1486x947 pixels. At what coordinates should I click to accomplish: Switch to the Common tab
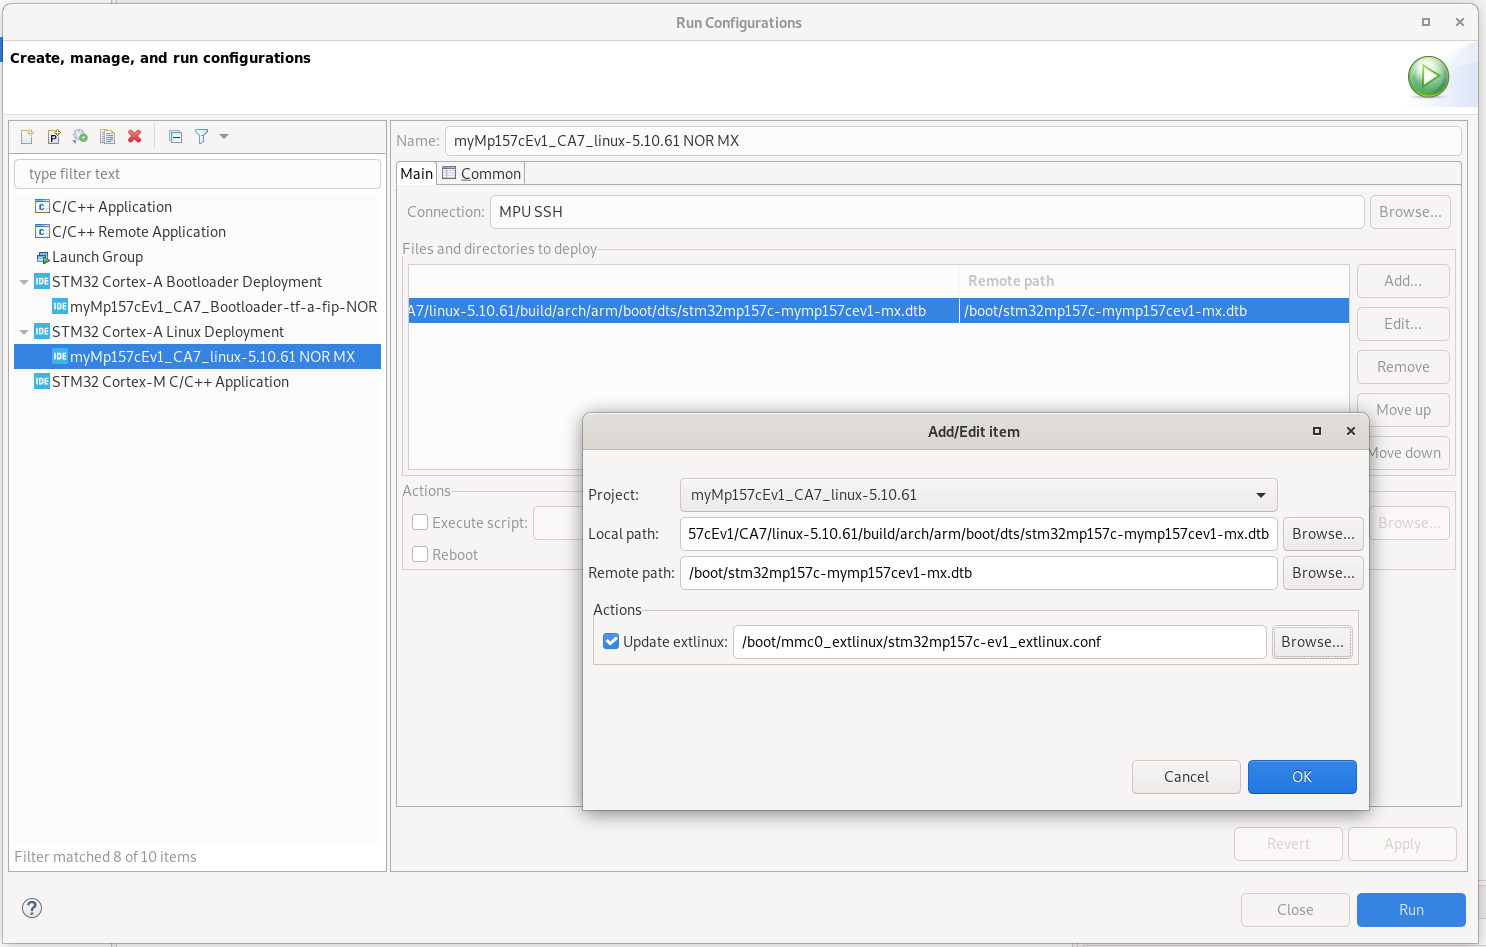[481, 174]
